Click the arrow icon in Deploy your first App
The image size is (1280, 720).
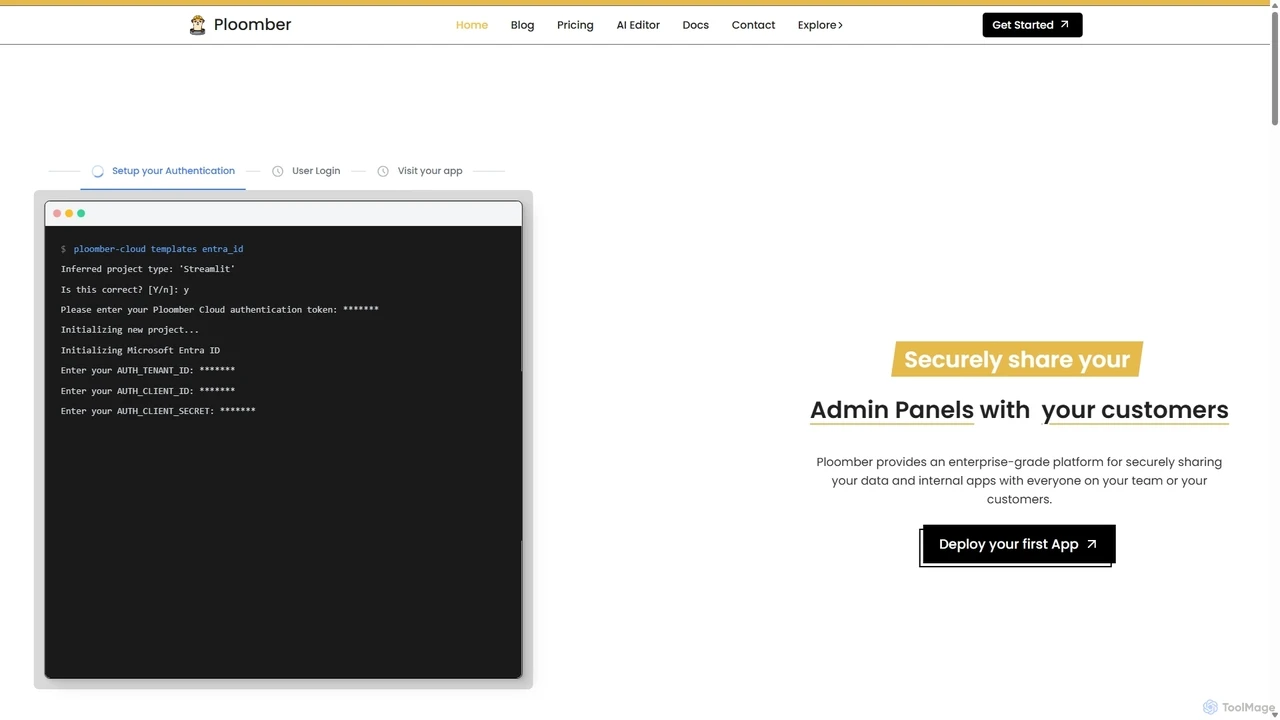point(1092,544)
